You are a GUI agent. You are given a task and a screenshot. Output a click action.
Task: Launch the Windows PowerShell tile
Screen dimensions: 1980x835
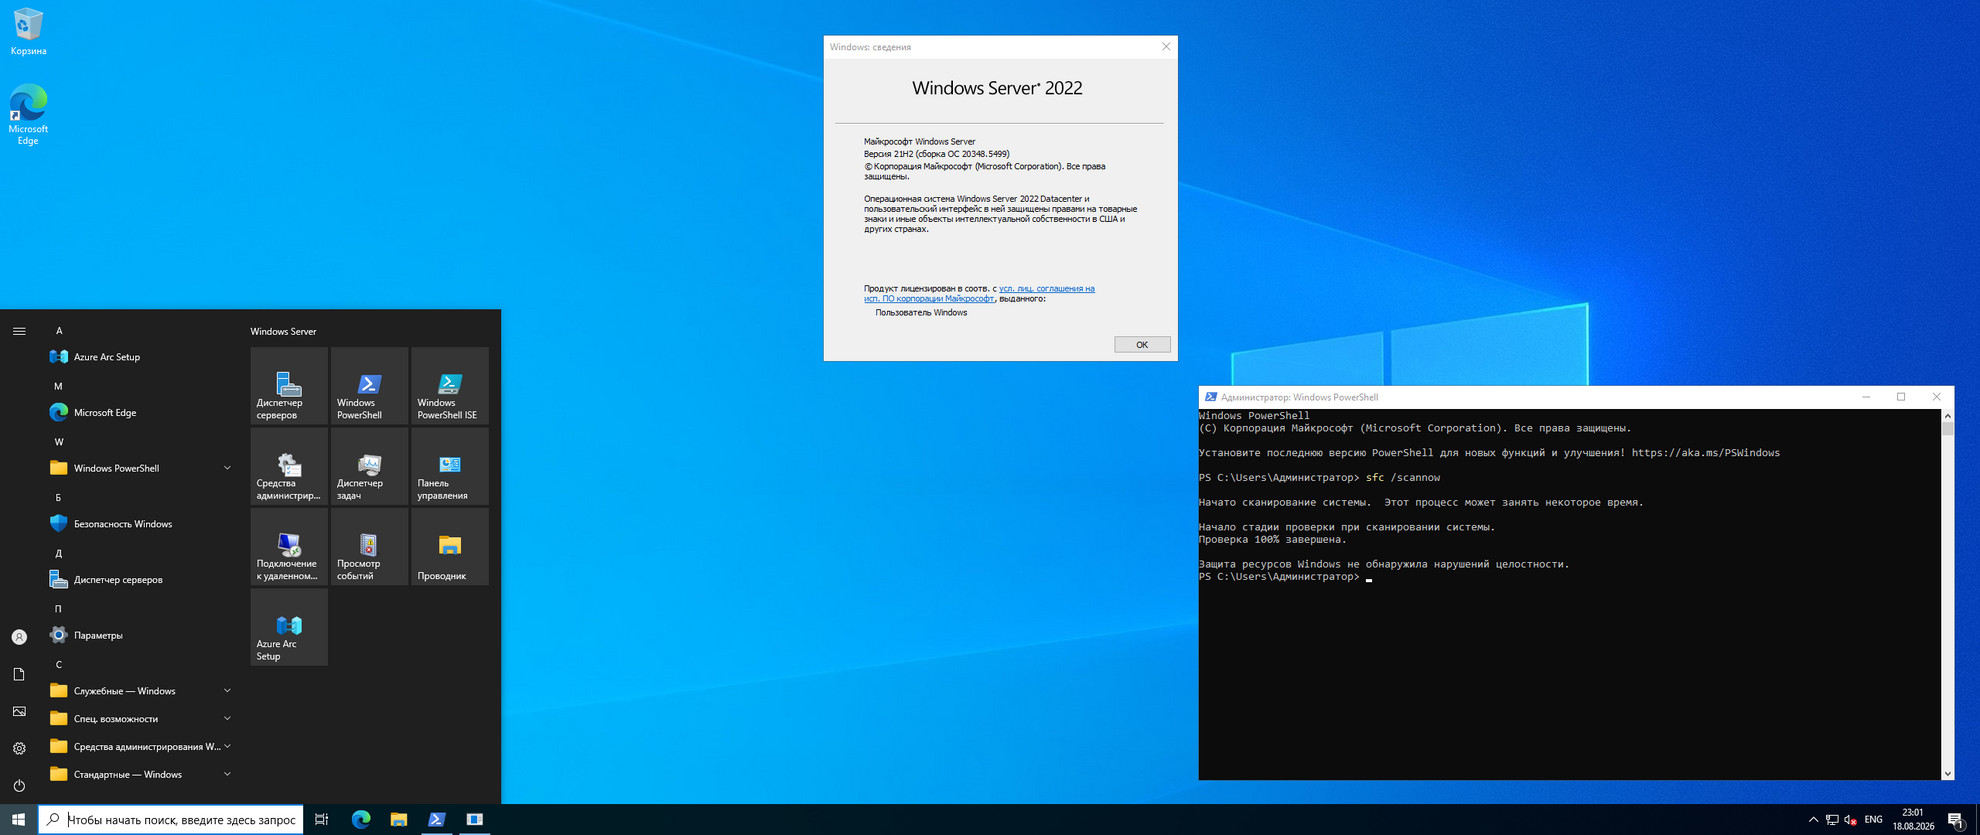click(369, 386)
